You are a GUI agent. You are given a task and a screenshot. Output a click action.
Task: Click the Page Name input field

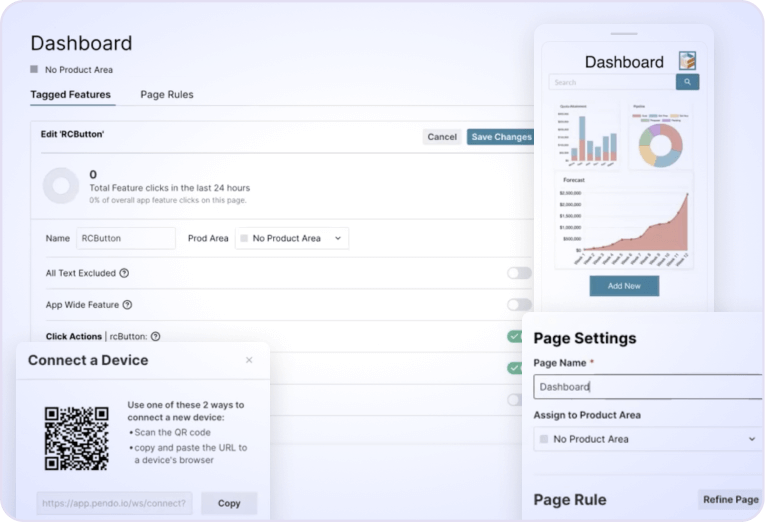(648, 387)
